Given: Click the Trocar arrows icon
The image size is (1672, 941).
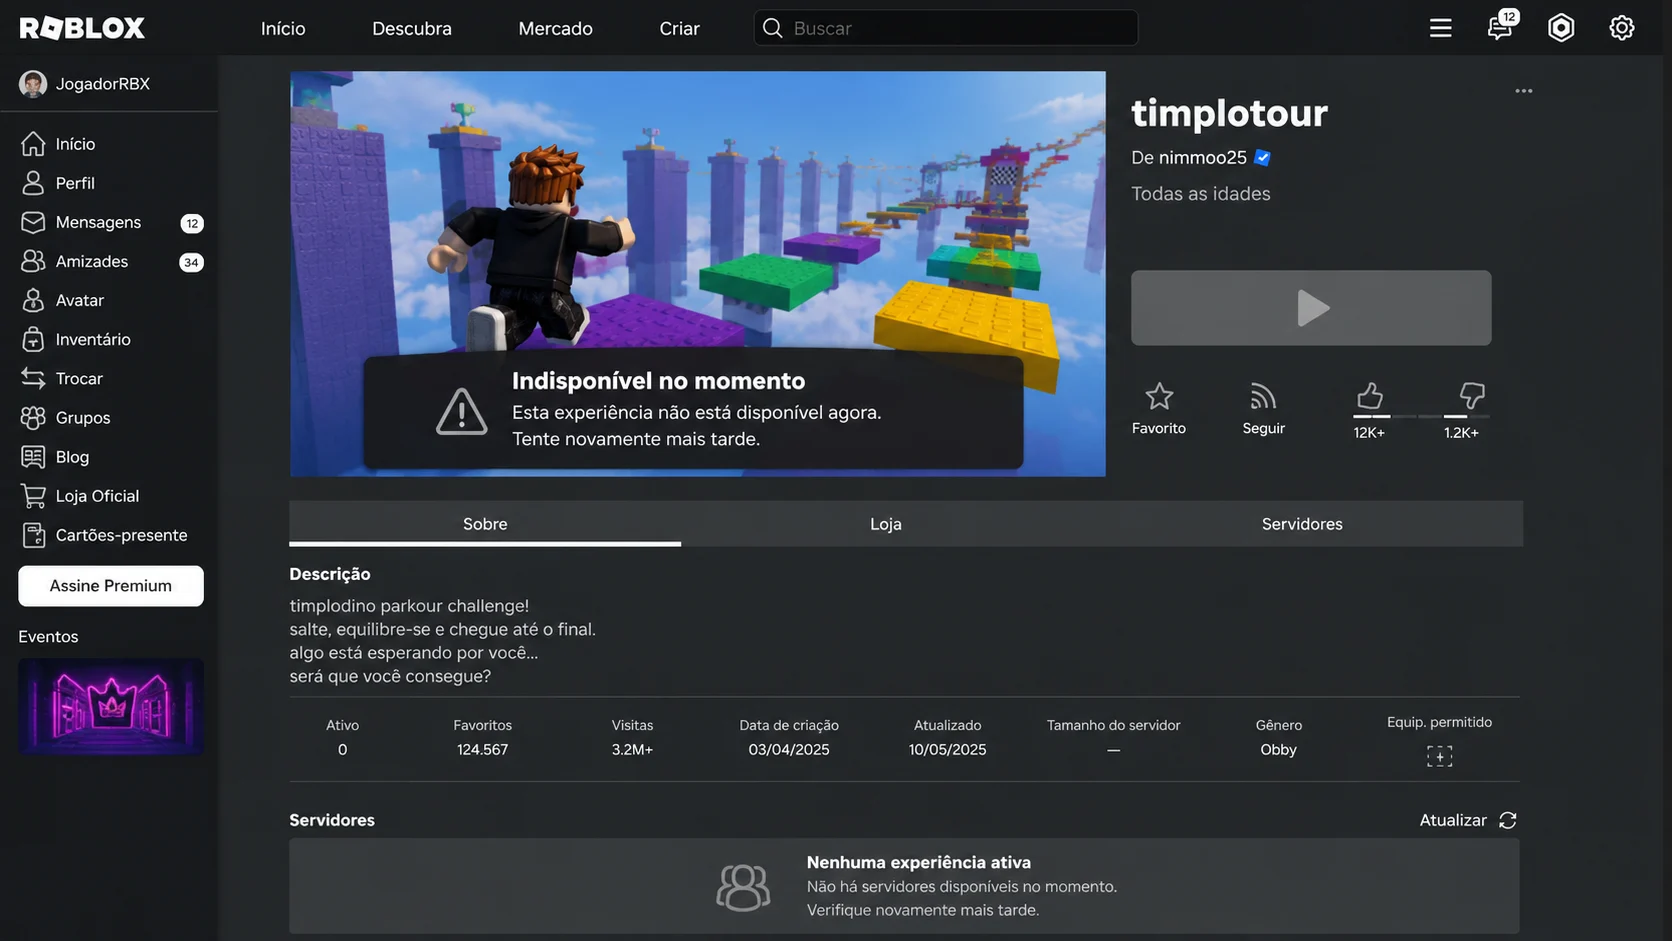Looking at the screenshot, I should pos(33,378).
